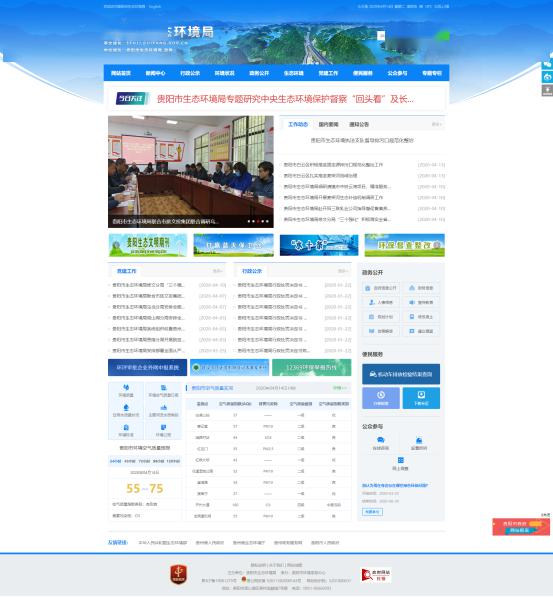This screenshot has width=553, height=597.
Task: Open 新闻中心 navigation item
Action: [155, 73]
